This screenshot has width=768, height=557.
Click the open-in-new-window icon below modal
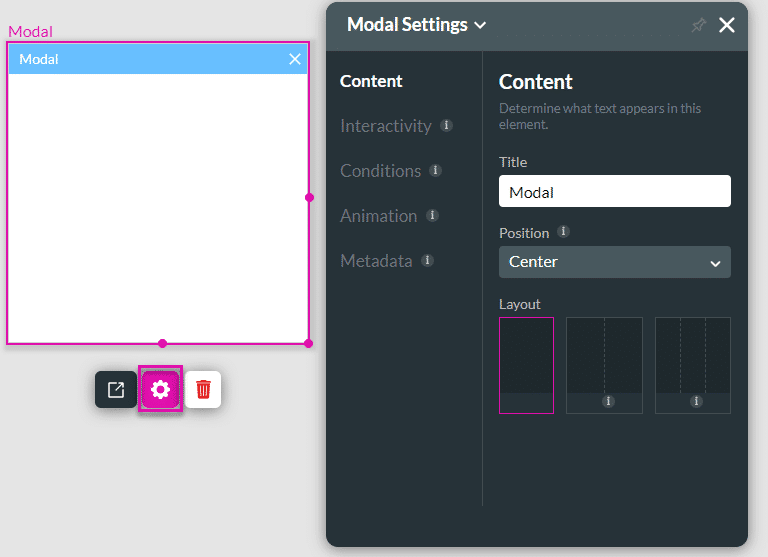pyautogui.click(x=116, y=389)
